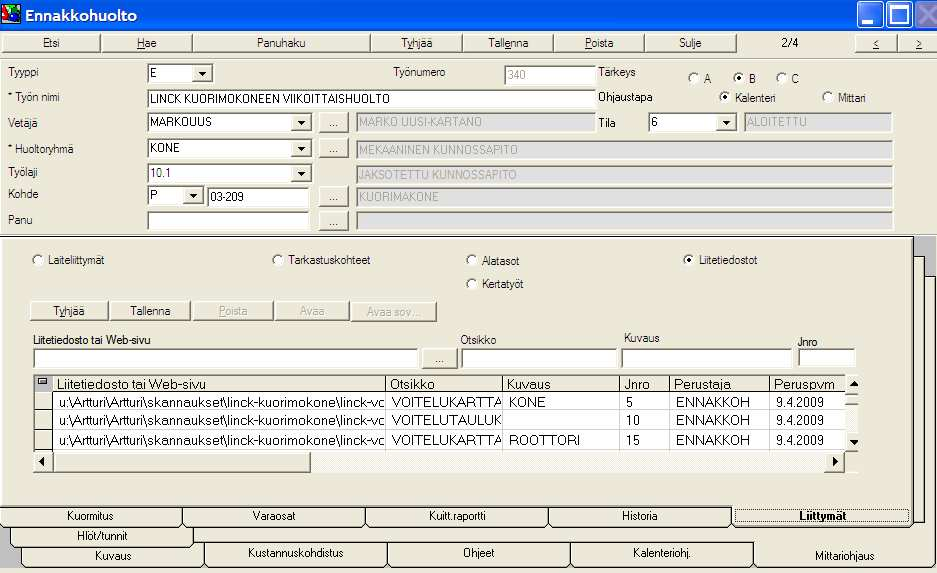Click grid scroll right arrow

click(x=834, y=462)
